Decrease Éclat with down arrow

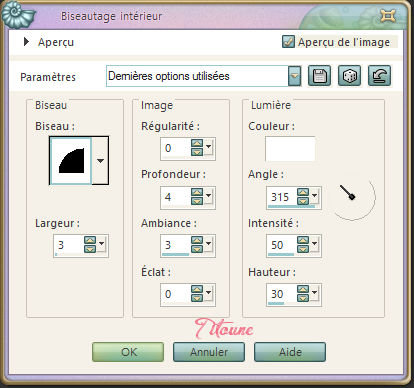tap(197, 298)
